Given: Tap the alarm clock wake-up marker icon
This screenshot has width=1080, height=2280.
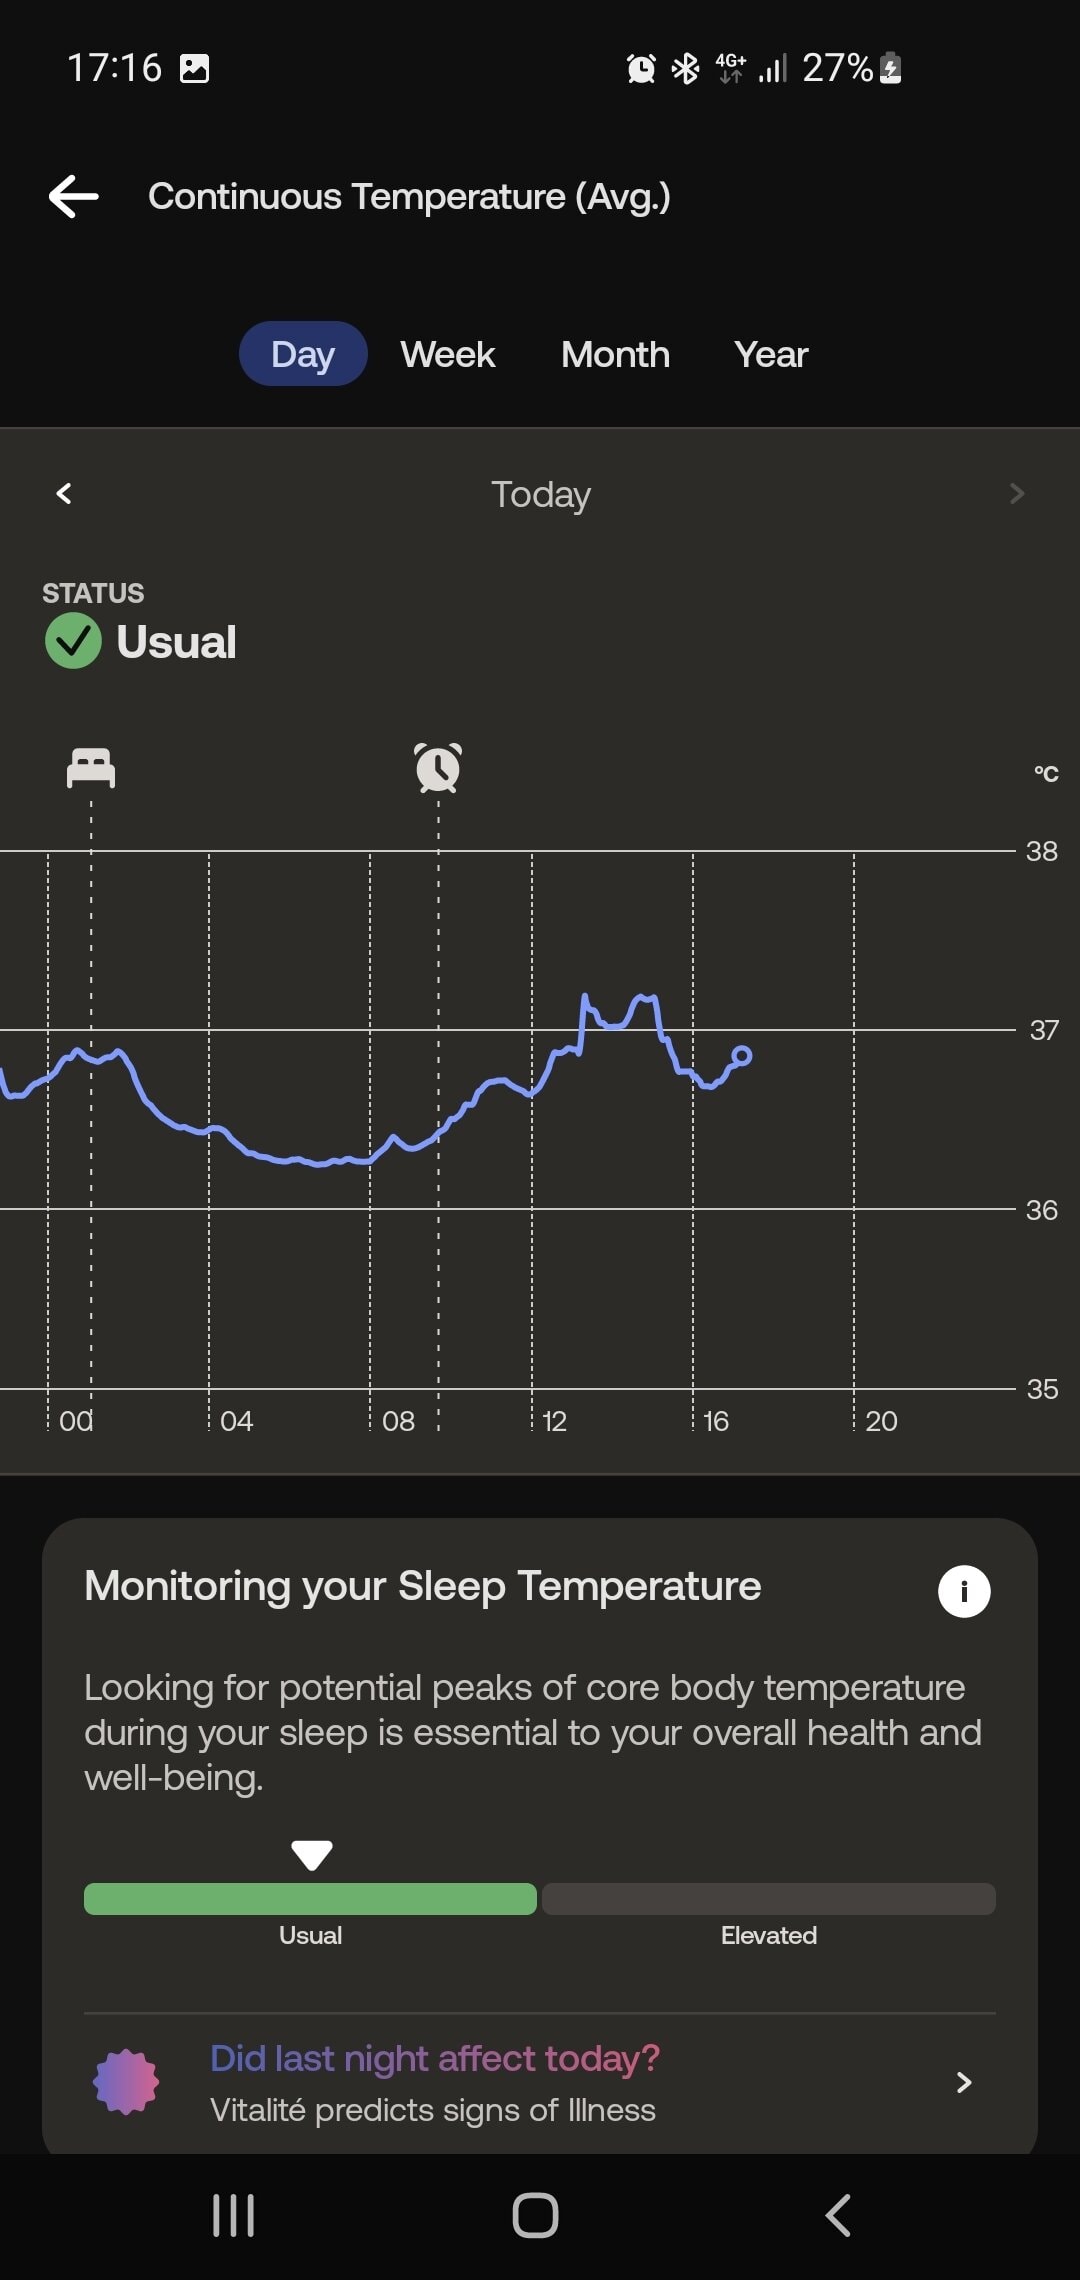Looking at the screenshot, I should click(438, 768).
